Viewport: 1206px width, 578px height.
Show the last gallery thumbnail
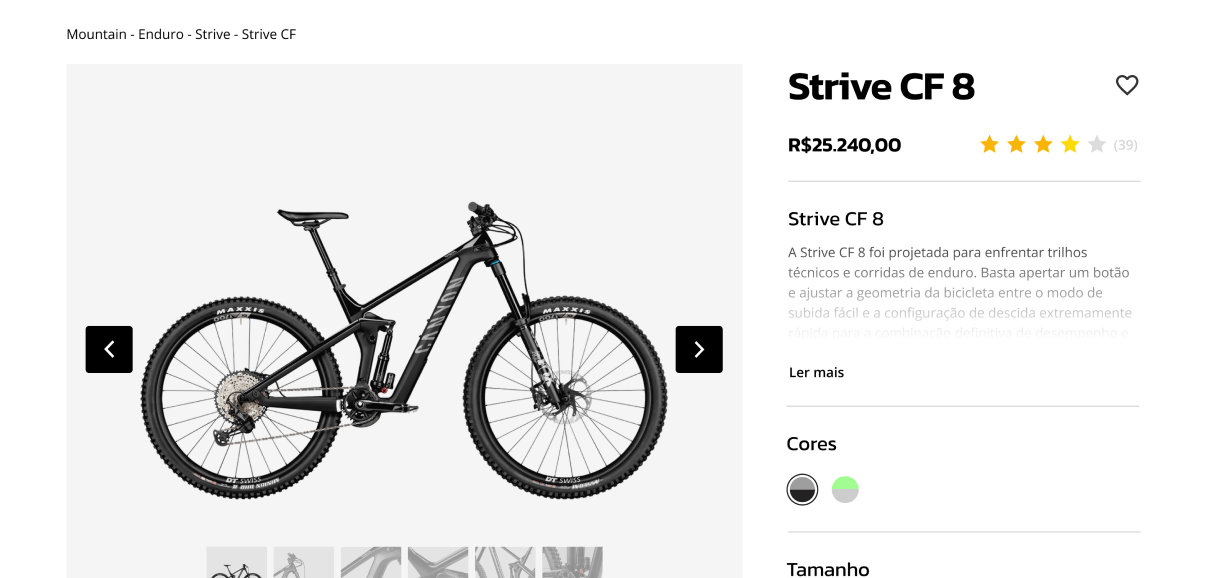572,563
